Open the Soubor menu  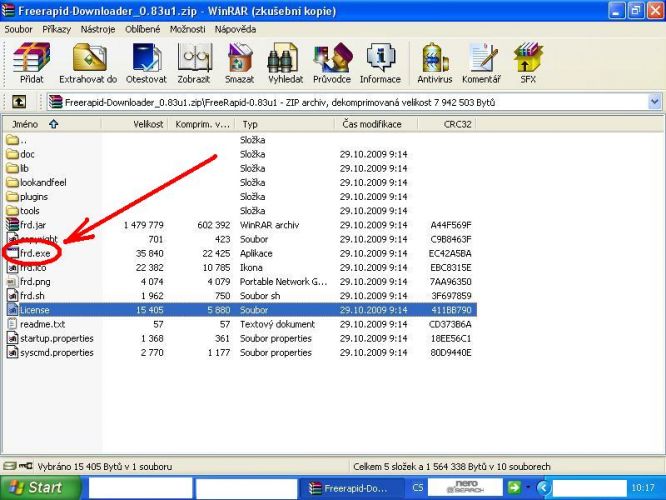click(18, 29)
